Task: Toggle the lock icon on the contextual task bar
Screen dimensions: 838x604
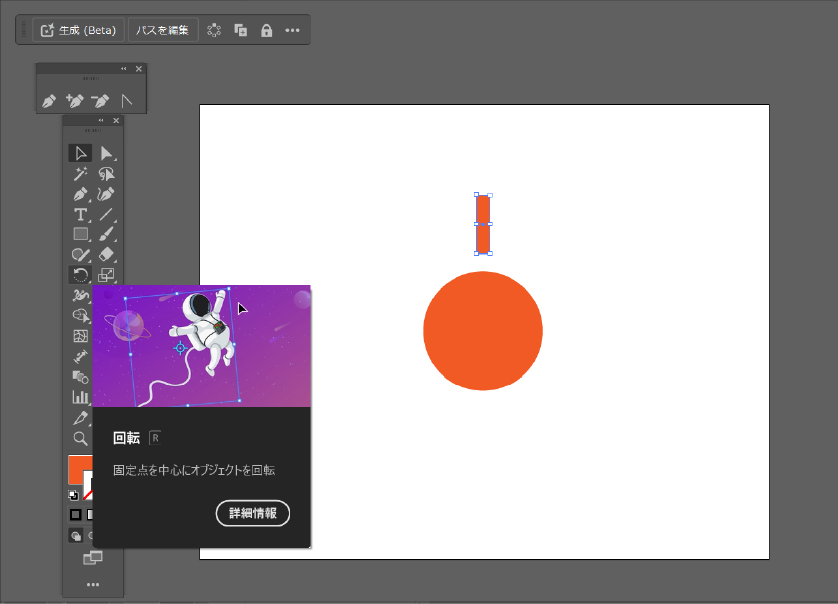Action: coord(266,30)
